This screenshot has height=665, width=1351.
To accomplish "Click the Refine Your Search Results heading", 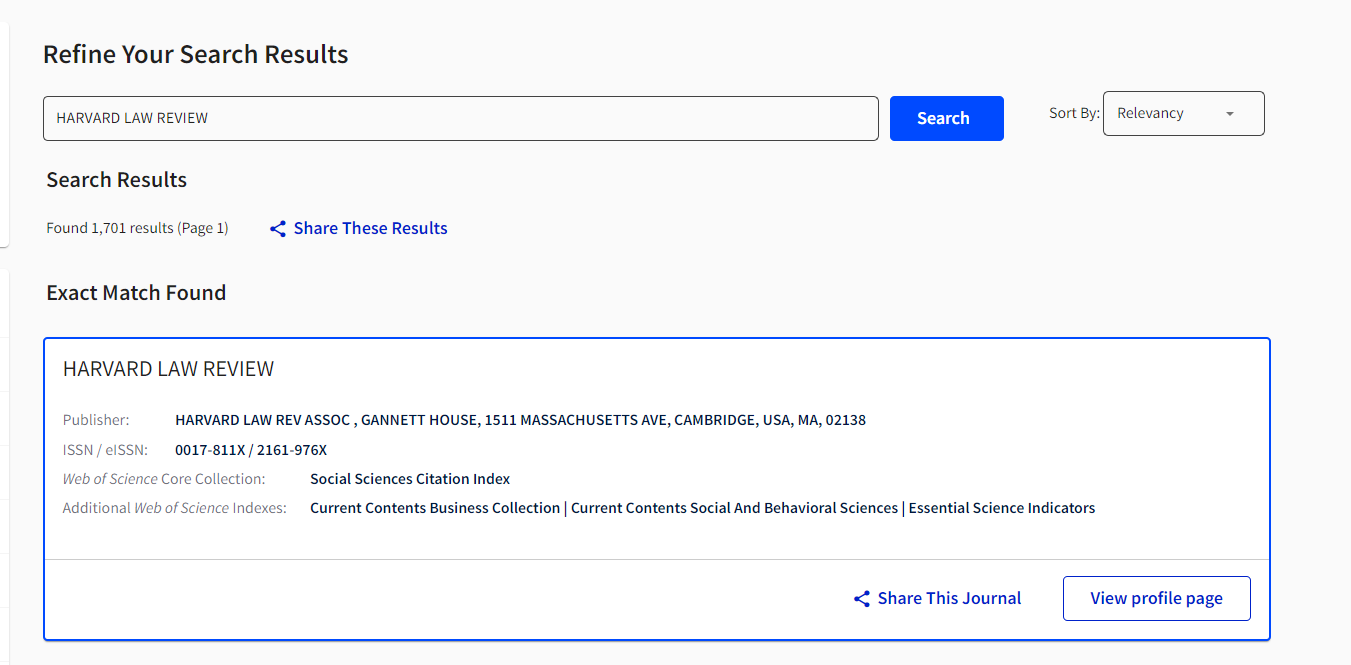I will 195,55.
